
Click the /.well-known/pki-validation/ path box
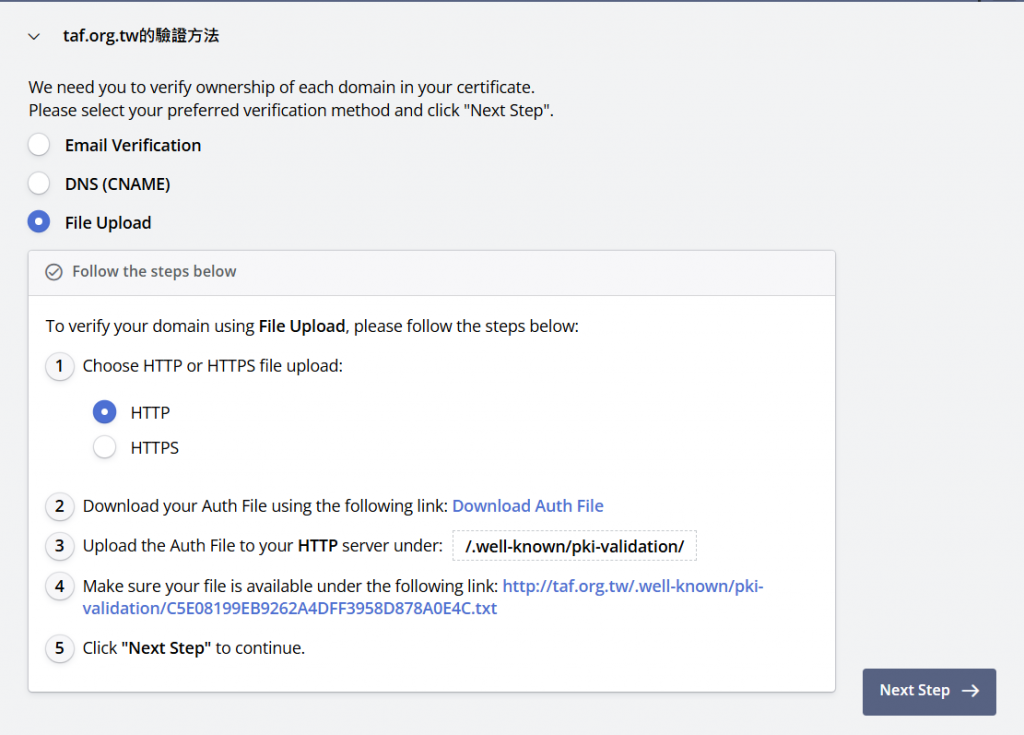point(574,546)
